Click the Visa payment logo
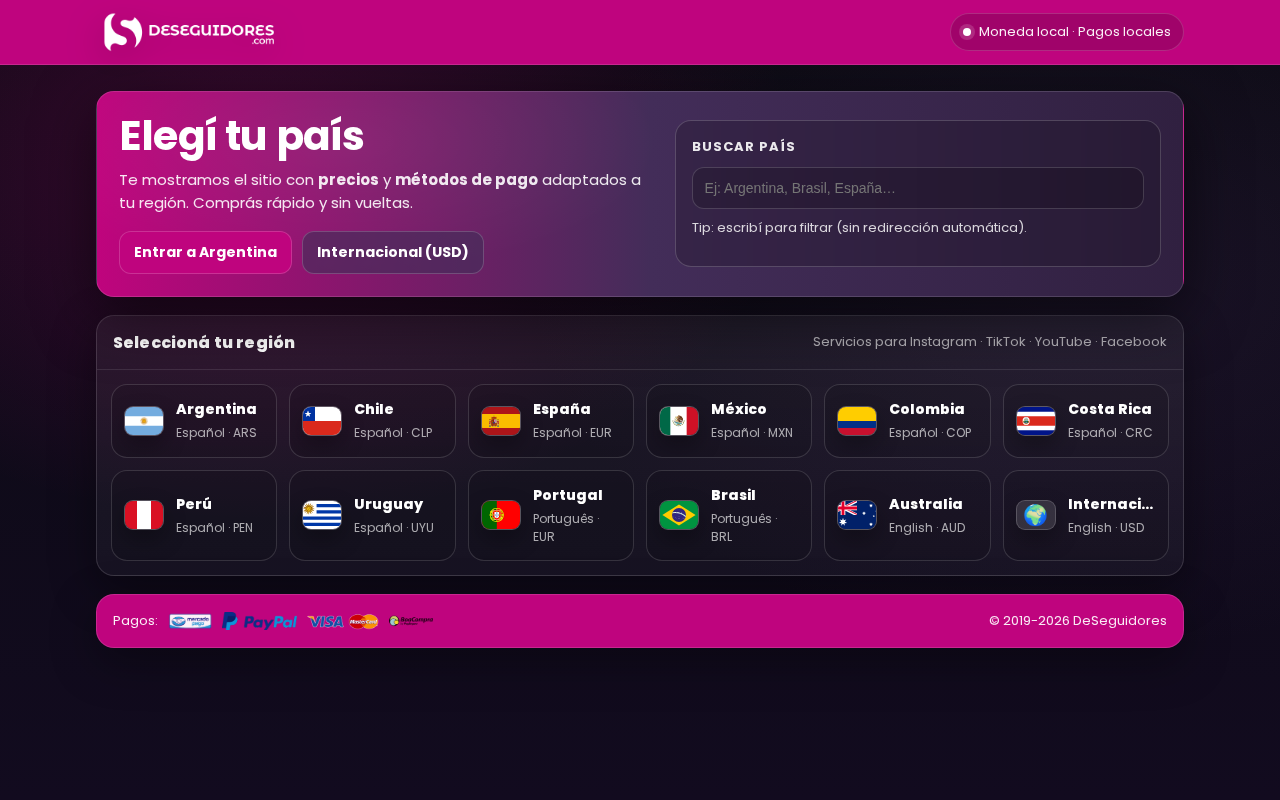The width and height of the screenshot is (1280, 800). tap(325, 621)
